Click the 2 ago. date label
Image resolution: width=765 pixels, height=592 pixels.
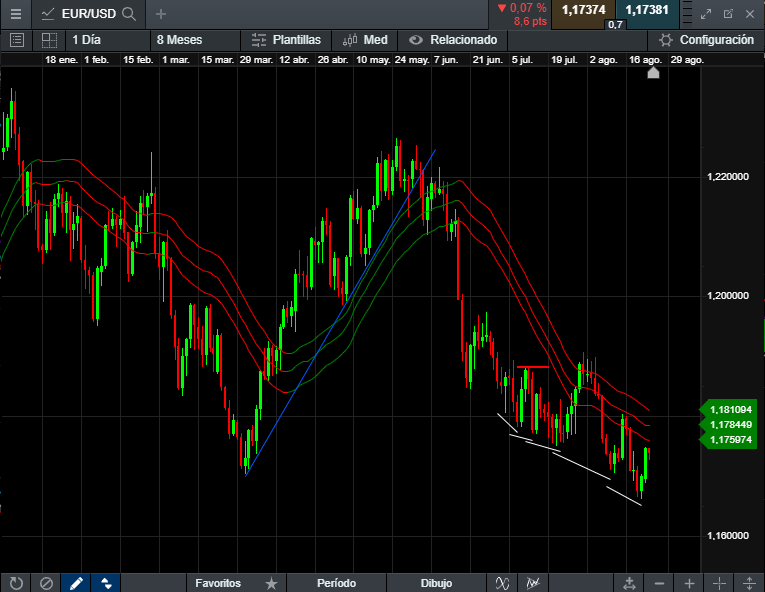pos(604,60)
